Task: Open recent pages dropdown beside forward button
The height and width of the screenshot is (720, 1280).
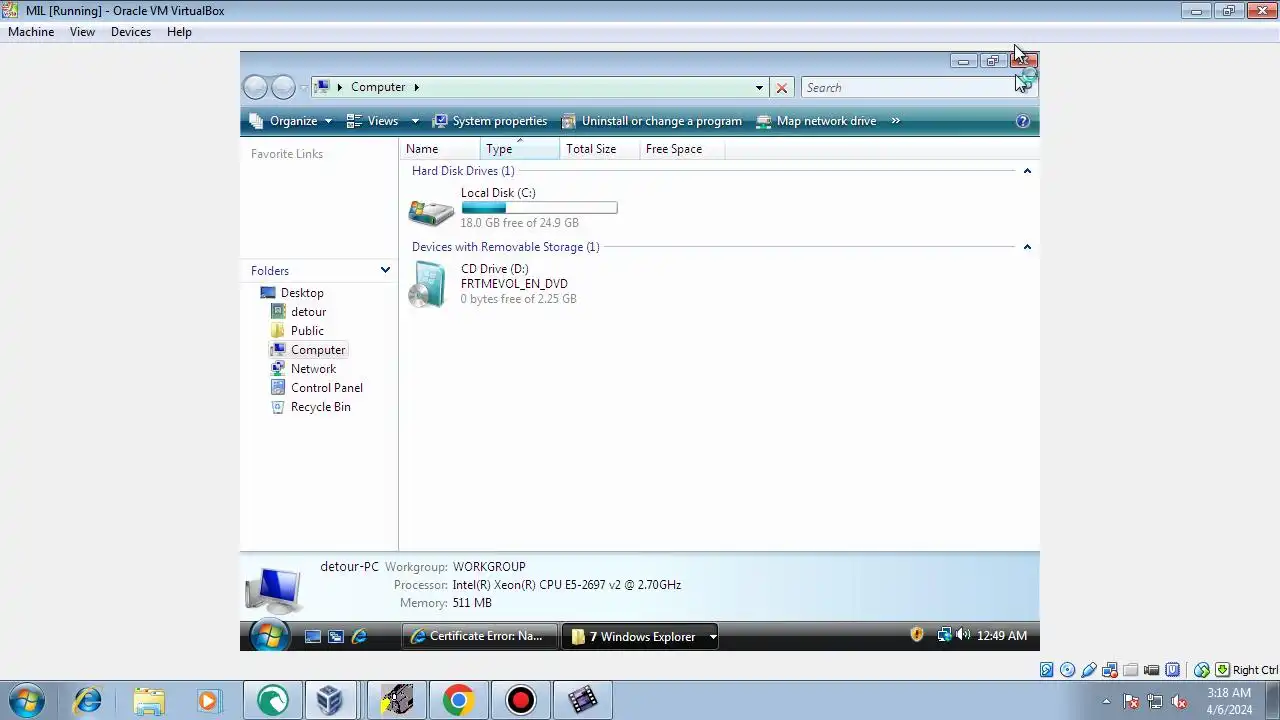Action: click(303, 88)
